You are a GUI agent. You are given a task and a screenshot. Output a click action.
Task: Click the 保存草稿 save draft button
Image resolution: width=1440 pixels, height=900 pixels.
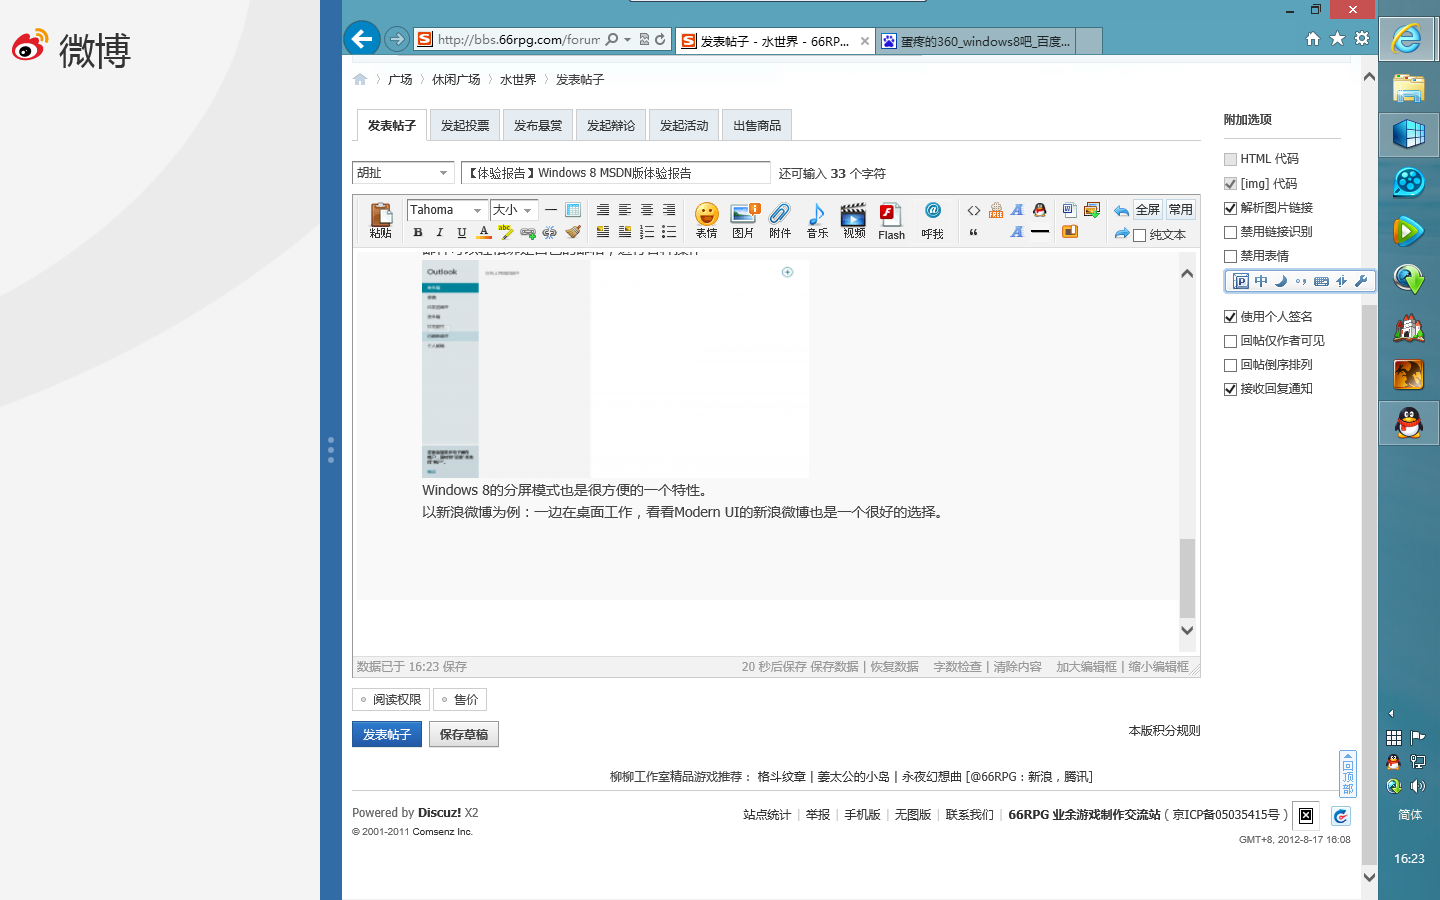pos(464,734)
